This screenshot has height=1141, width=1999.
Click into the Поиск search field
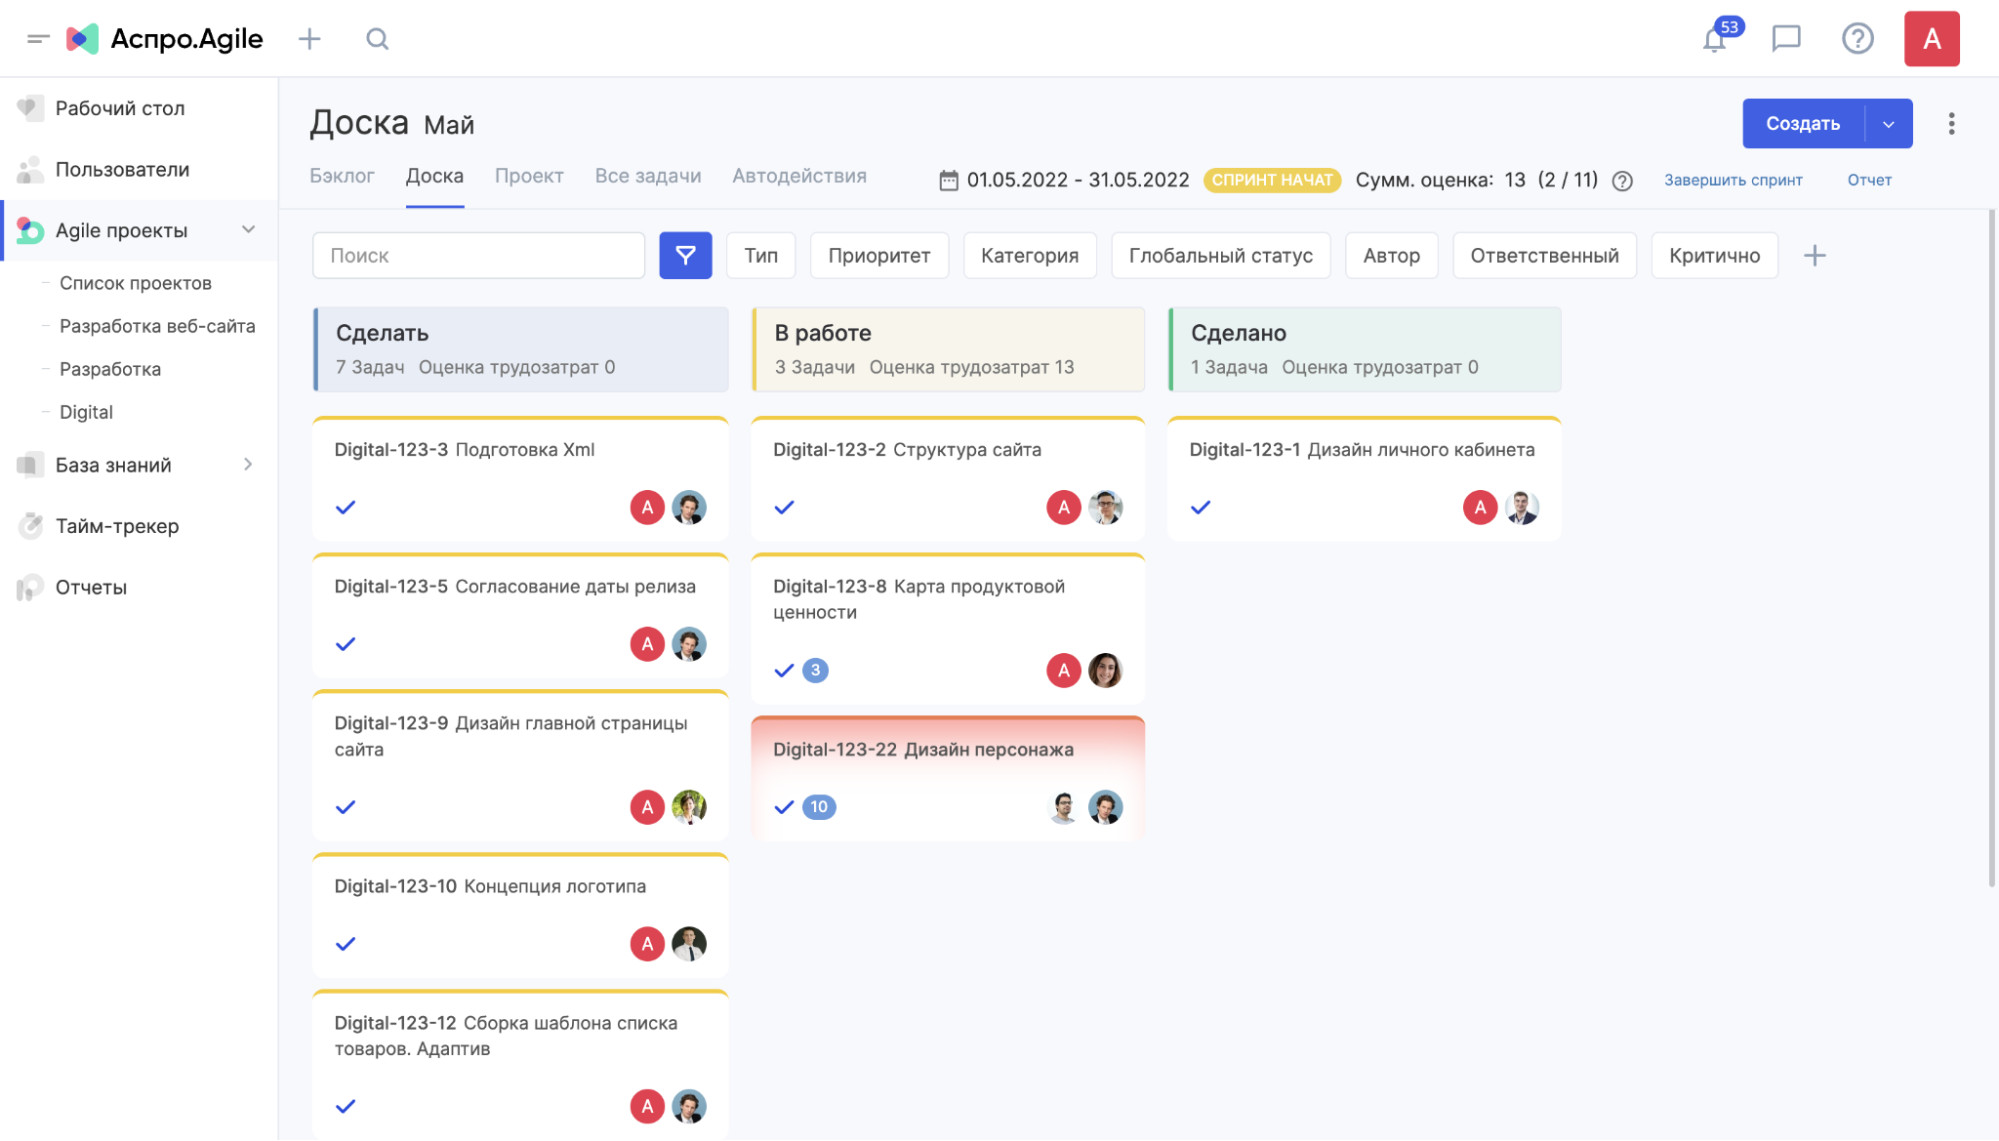pyautogui.click(x=478, y=256)
